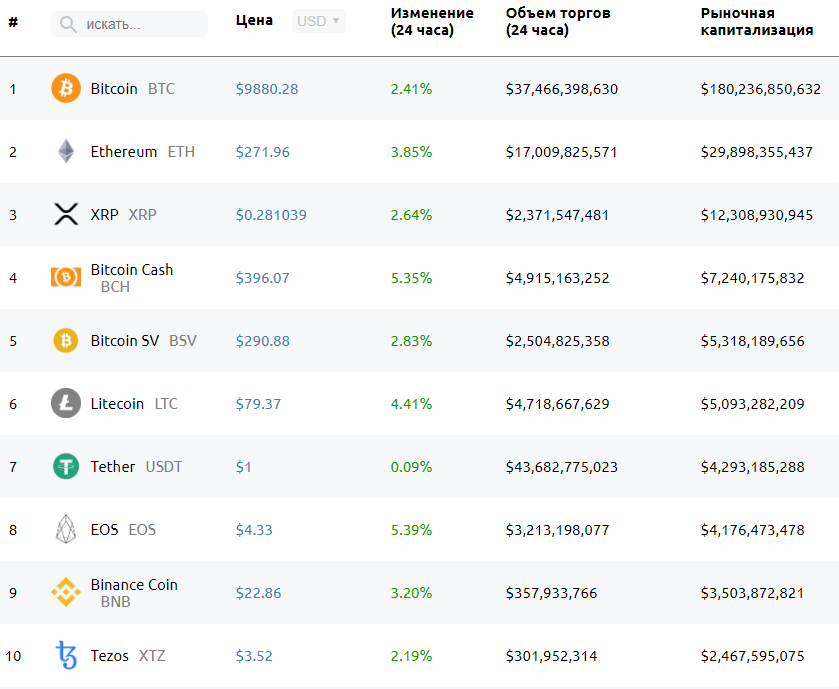Image resolution: width=839 pixels, height=689 pixels.
Task: Select the Ethereum ETH logo
Action: 66,151
